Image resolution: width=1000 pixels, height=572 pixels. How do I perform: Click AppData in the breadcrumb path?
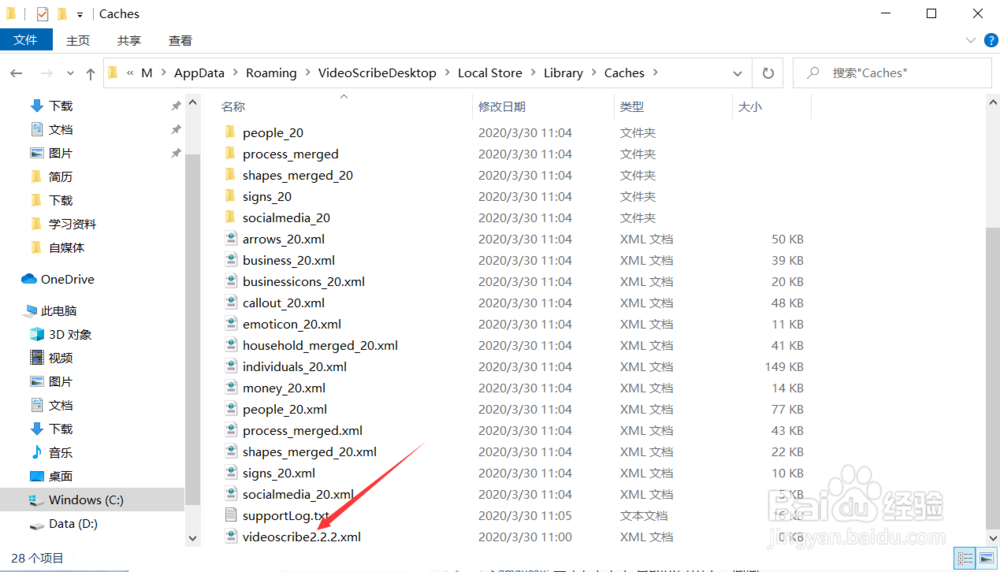click(199, 73)
